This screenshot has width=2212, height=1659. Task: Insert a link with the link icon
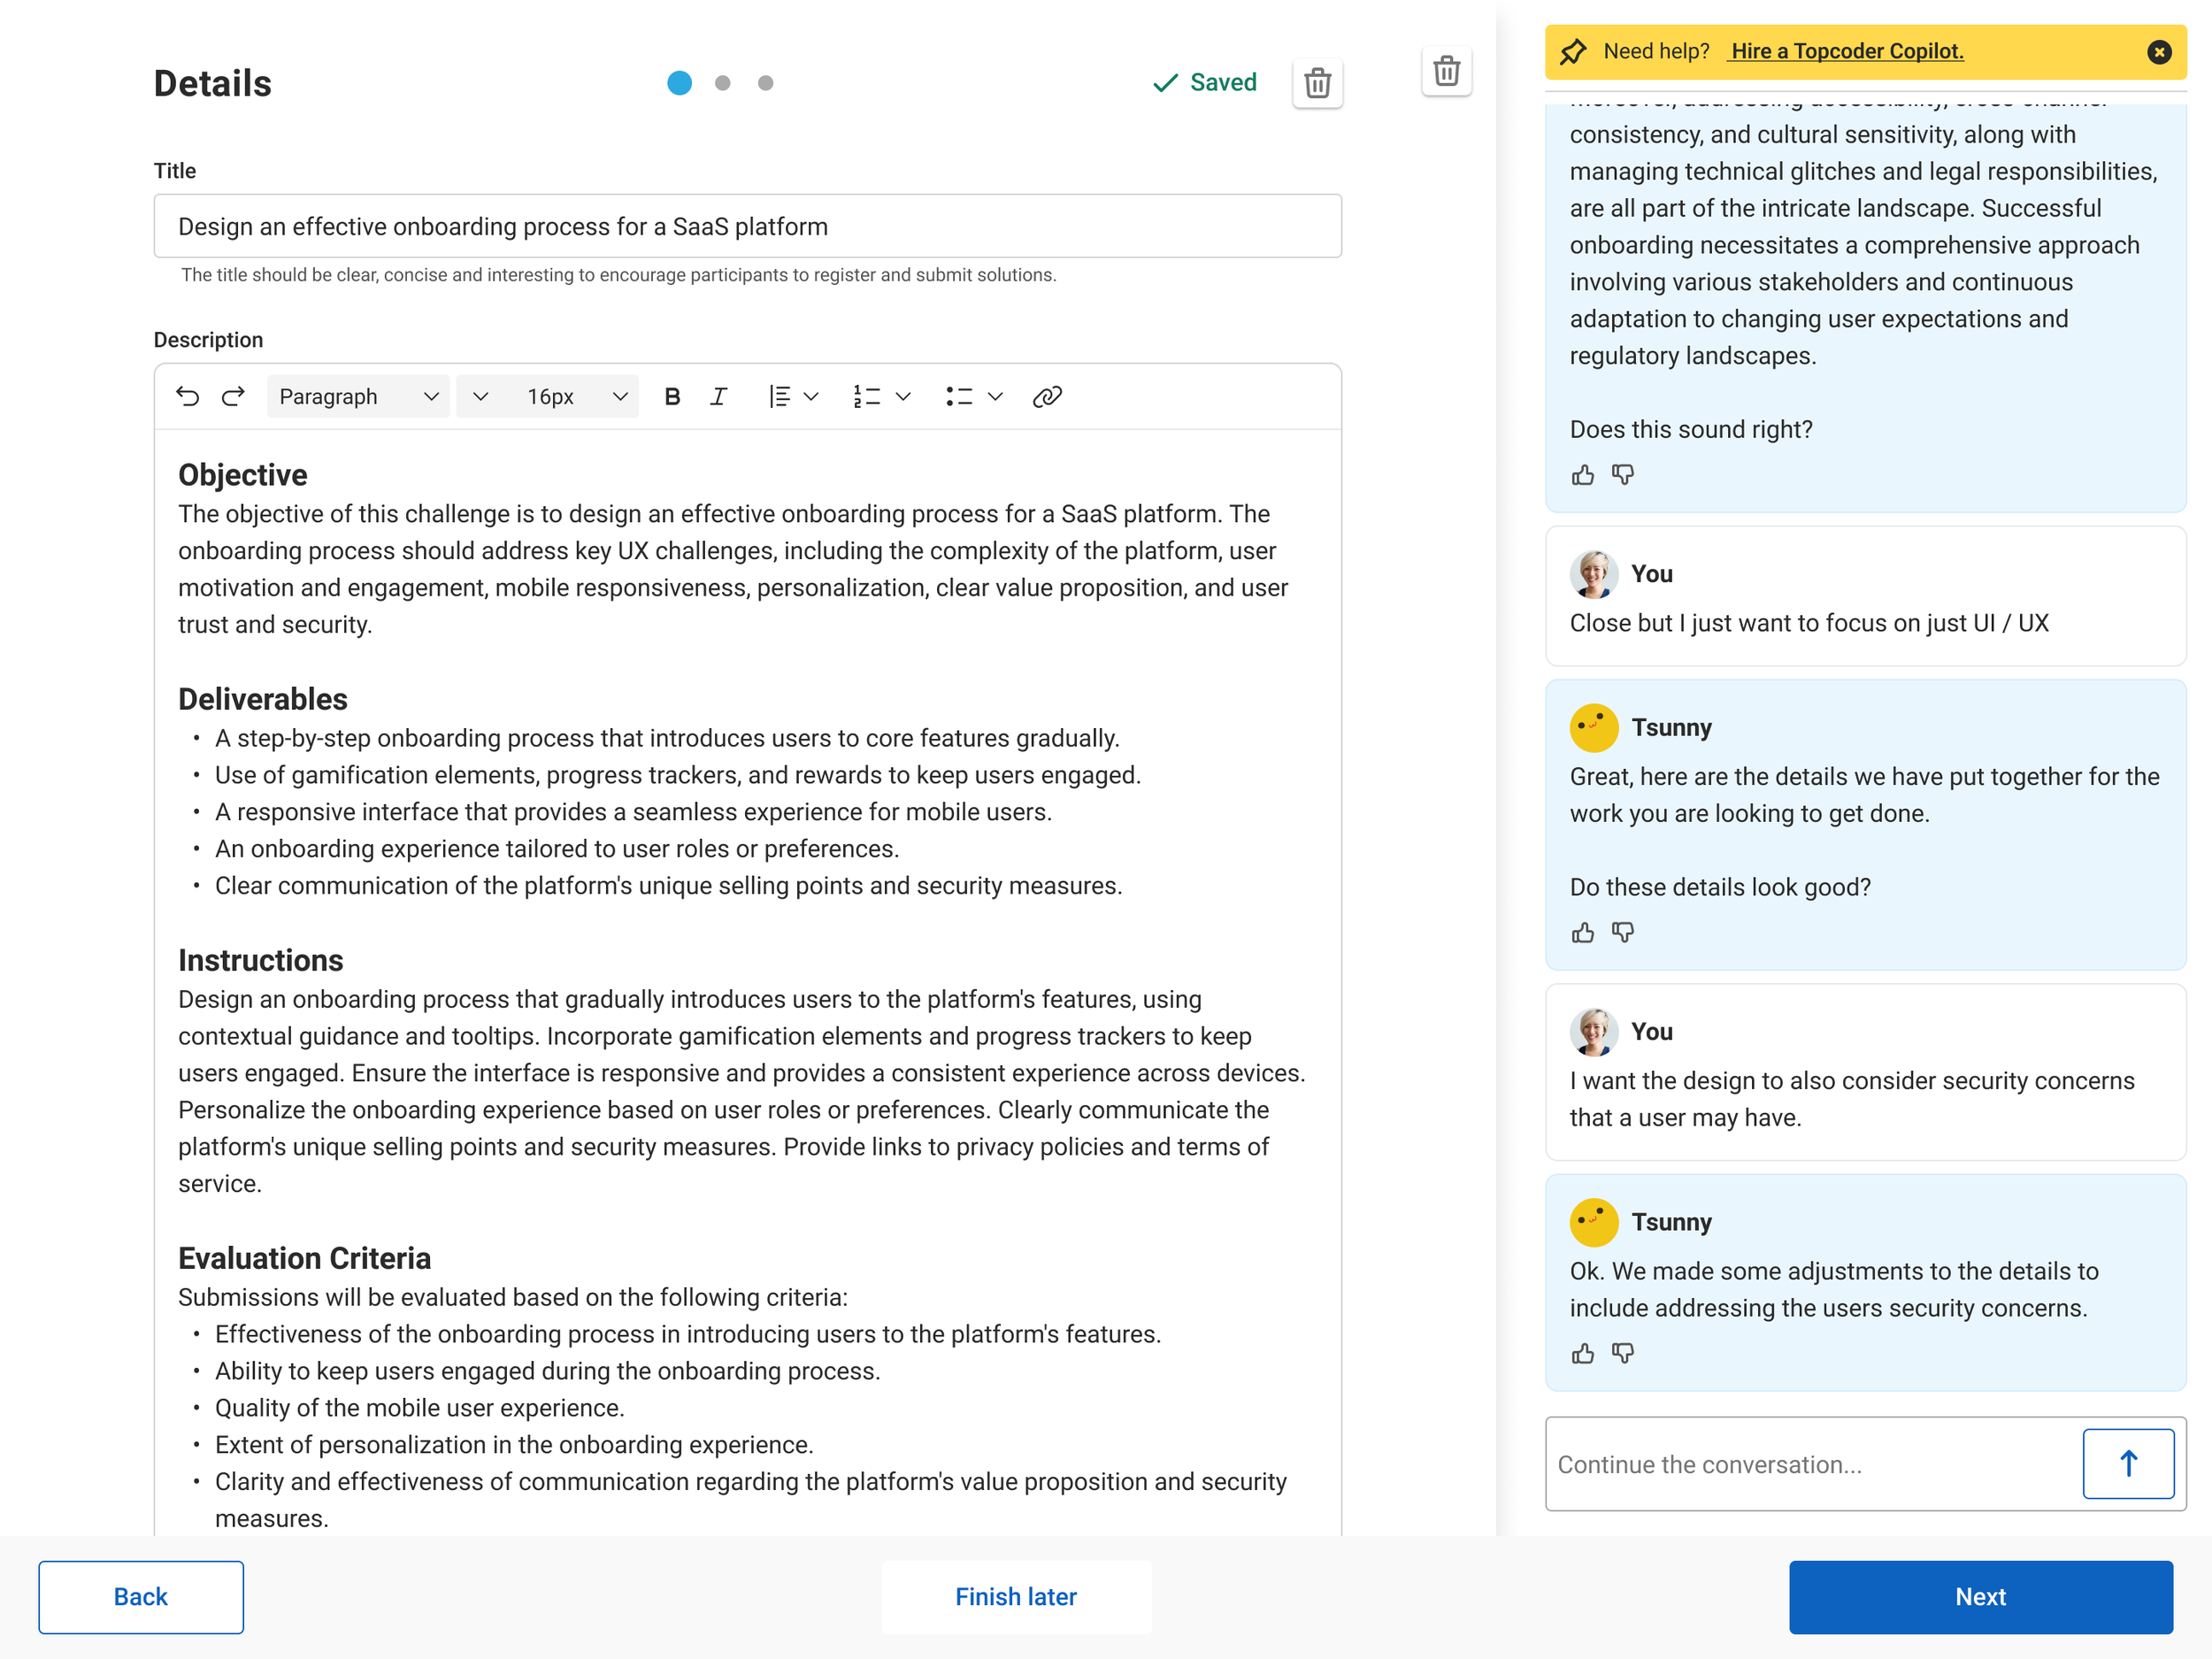coord(1046,396)
